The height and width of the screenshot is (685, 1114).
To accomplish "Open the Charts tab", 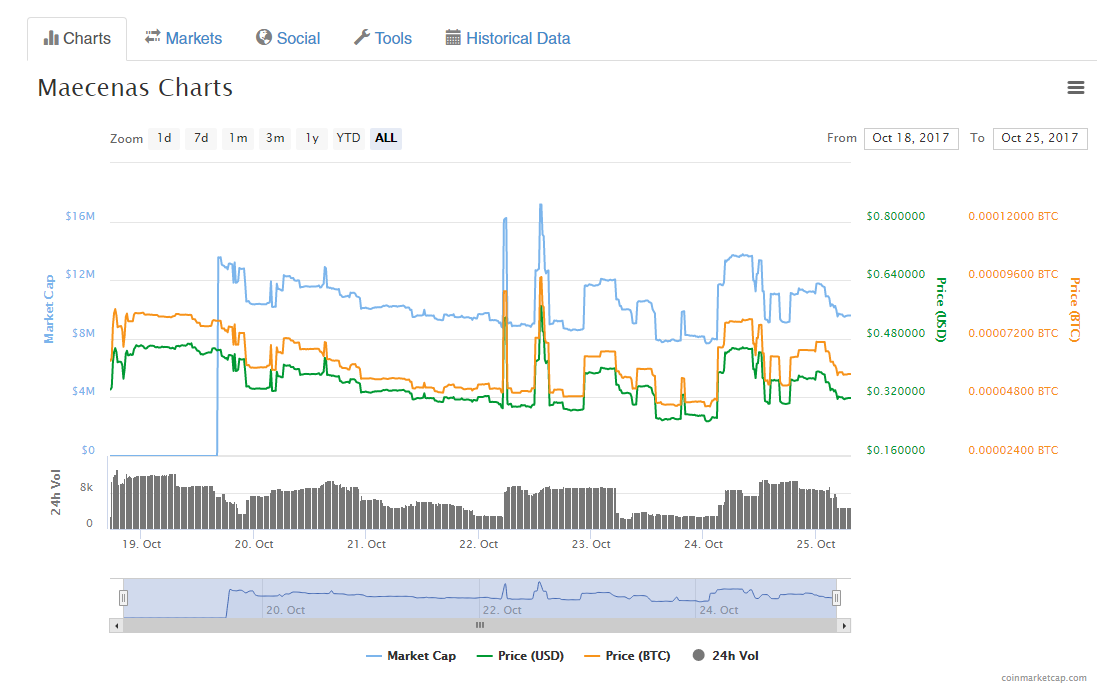I will [77, 38].
